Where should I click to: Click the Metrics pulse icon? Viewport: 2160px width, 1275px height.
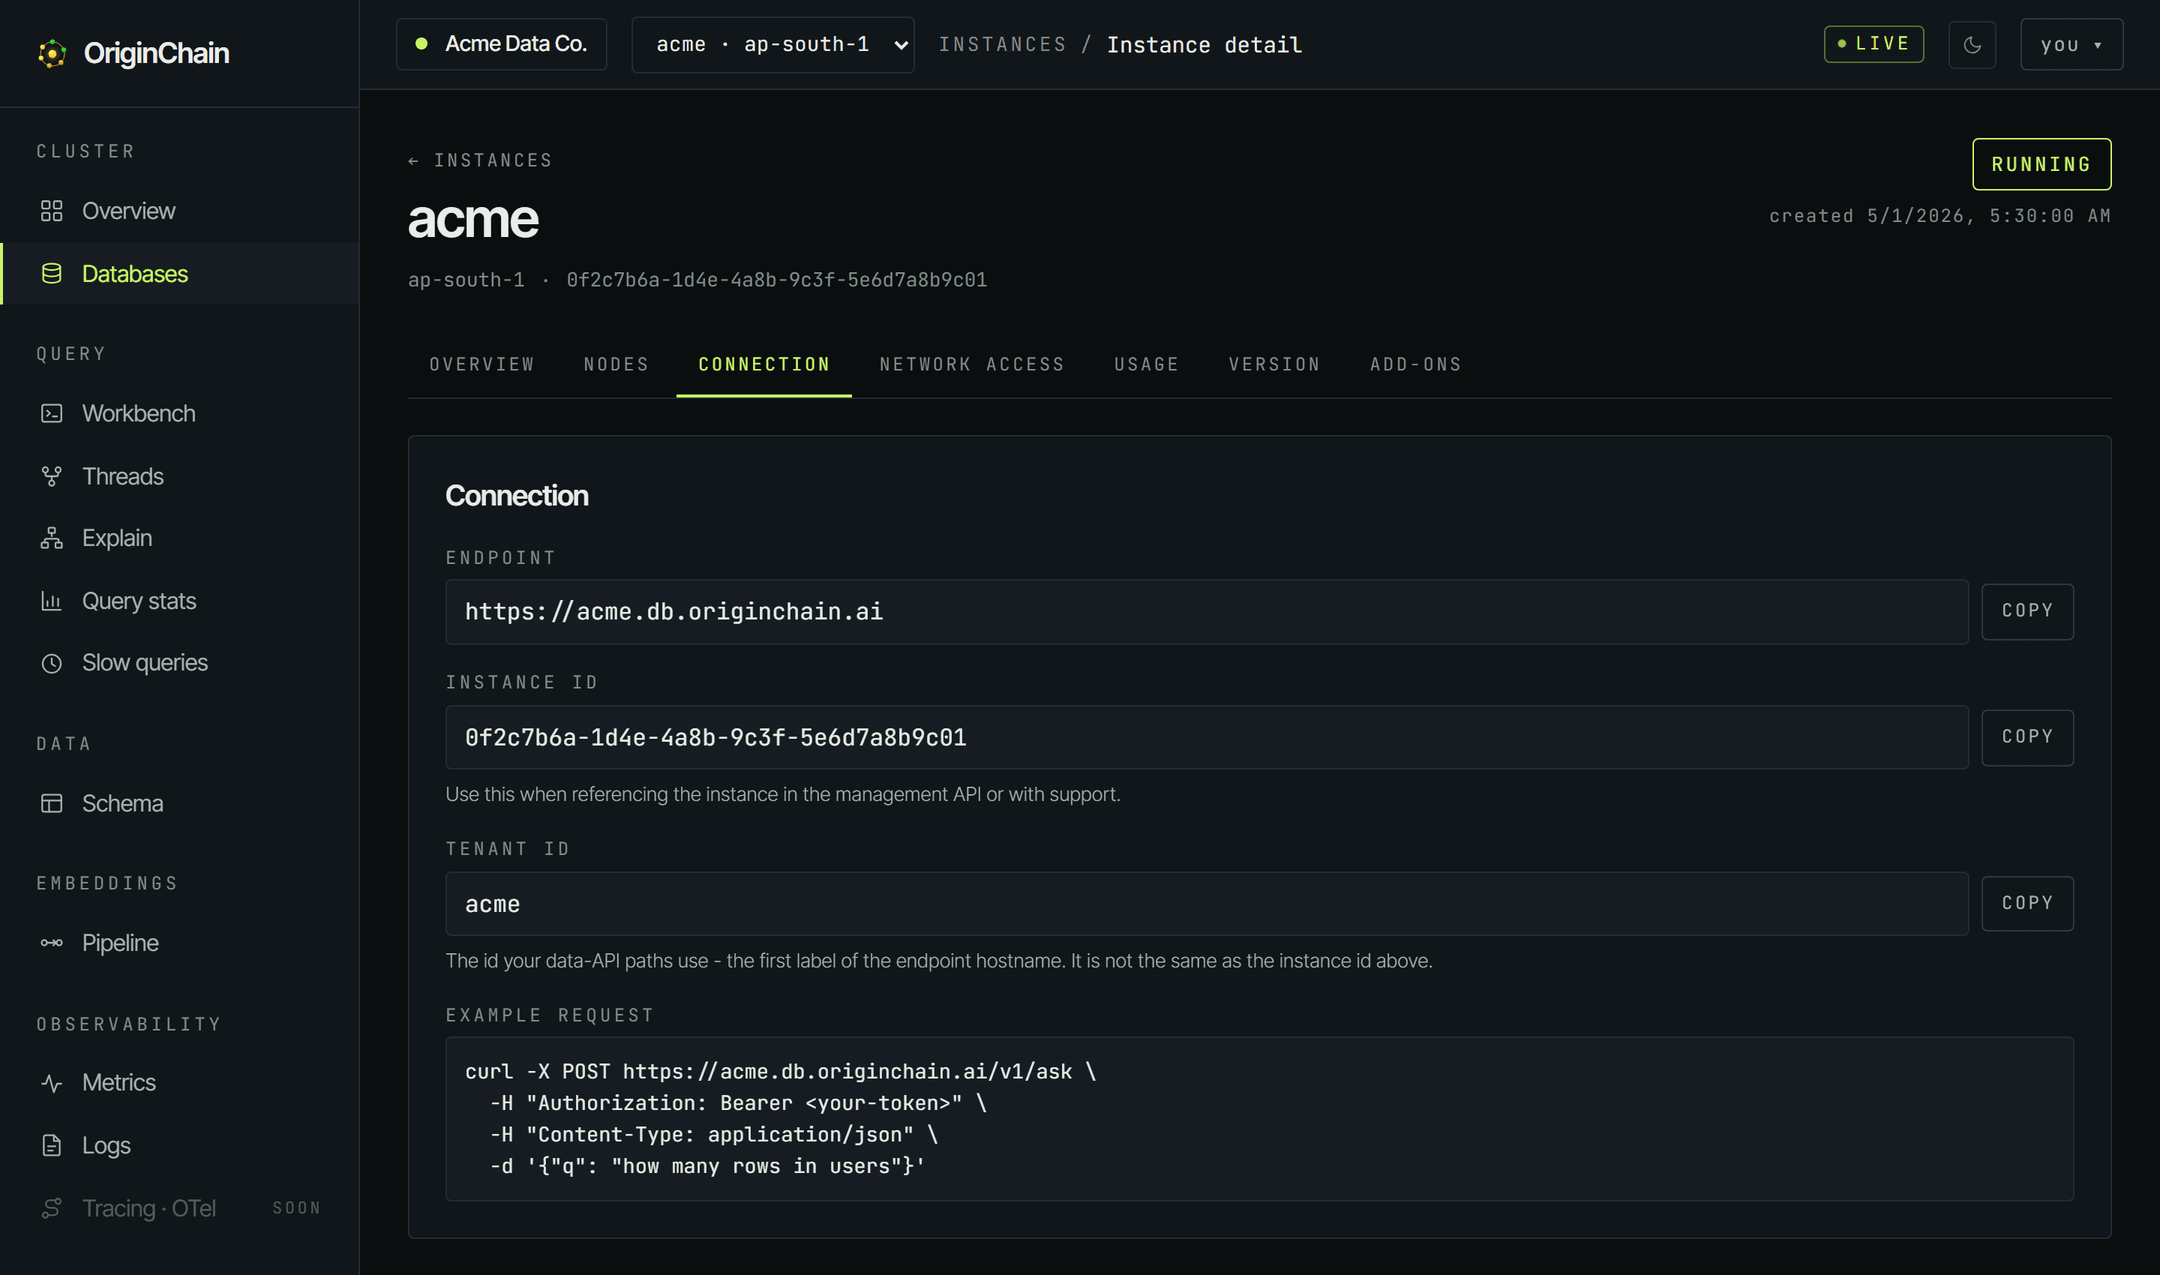tap(52, 1083)
